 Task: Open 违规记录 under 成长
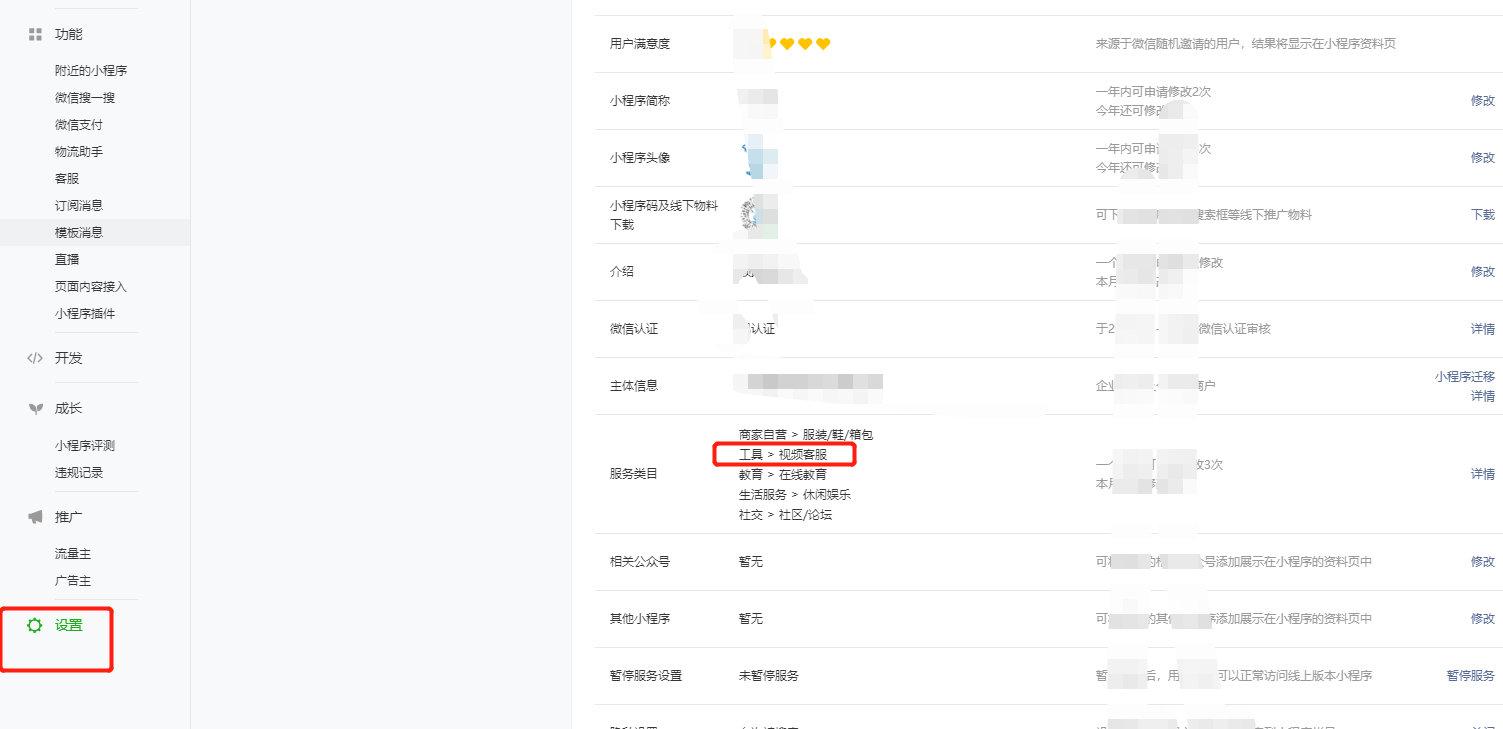(79, 472)
